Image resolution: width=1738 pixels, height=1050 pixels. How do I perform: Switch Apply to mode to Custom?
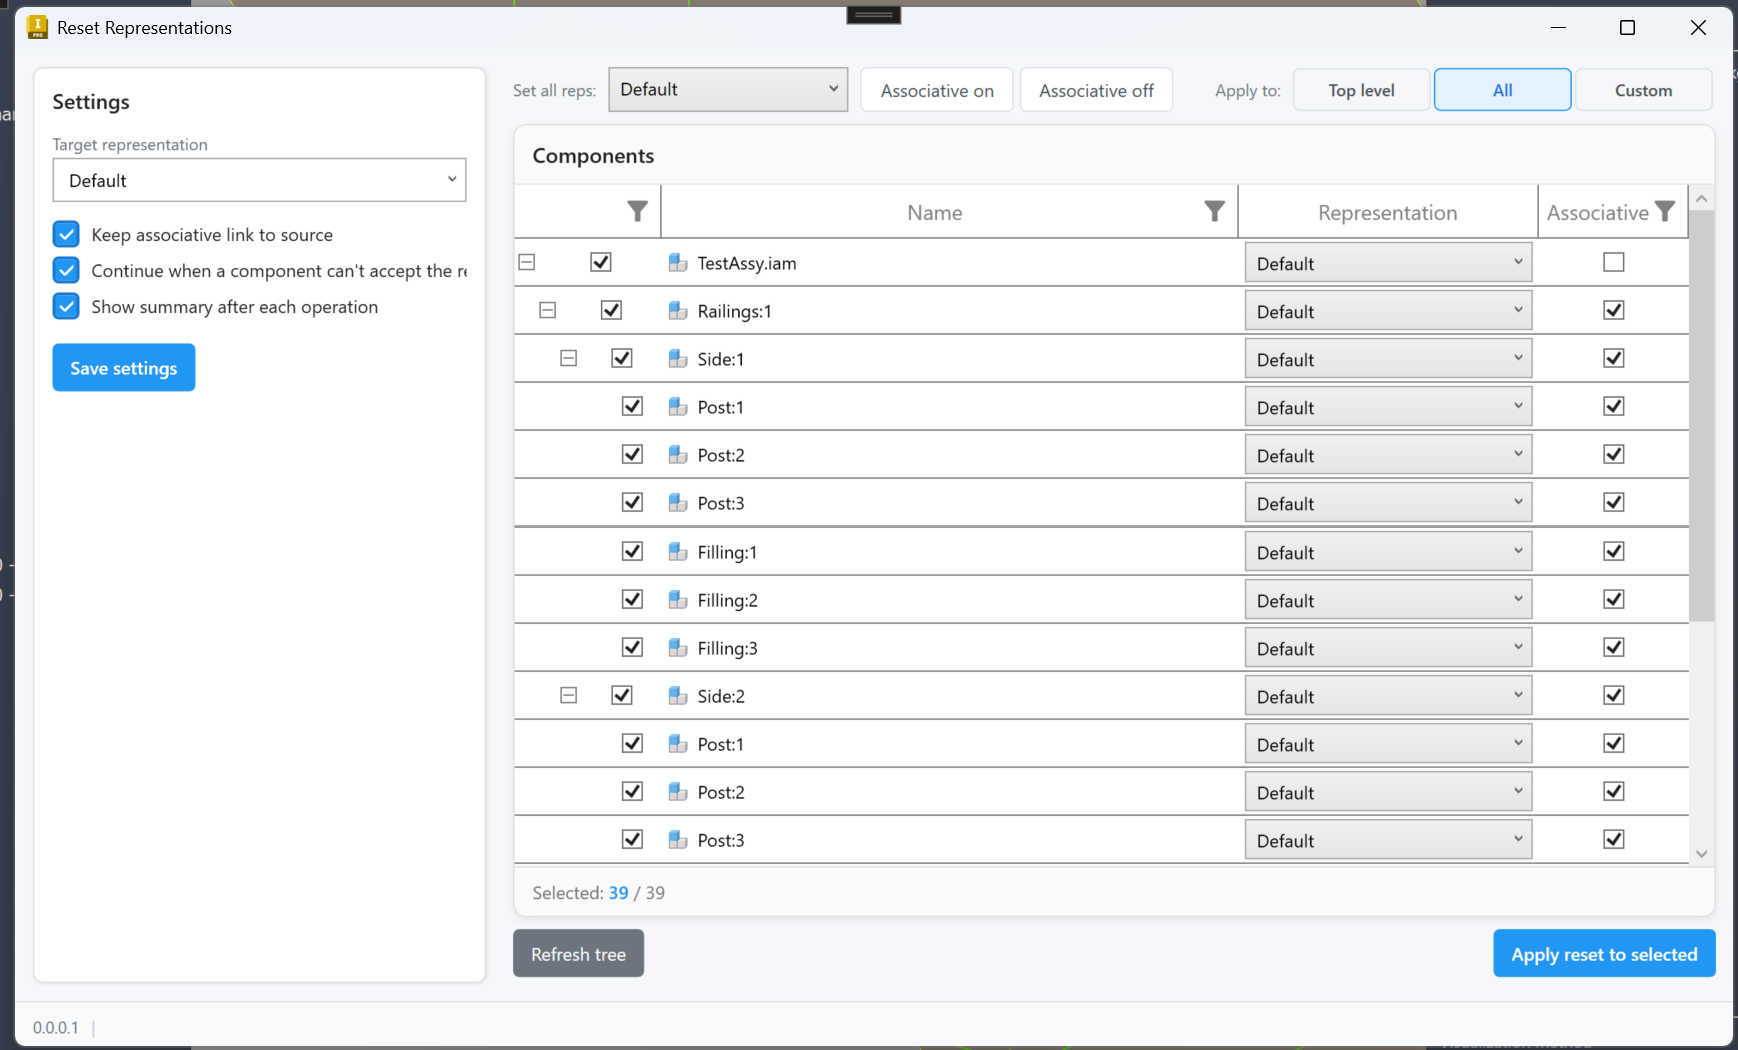tap(1643, 90)
